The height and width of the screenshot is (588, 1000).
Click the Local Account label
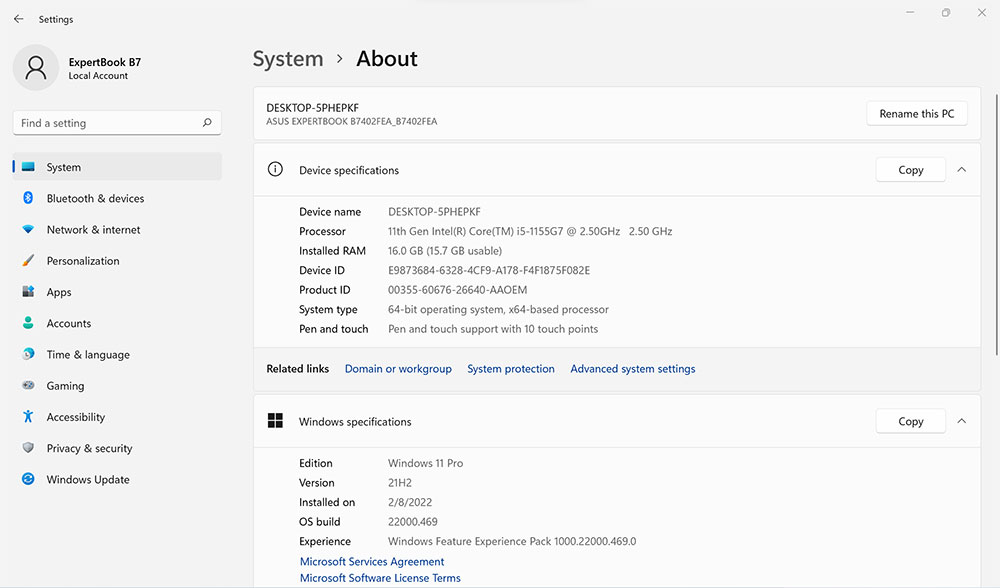98,75
